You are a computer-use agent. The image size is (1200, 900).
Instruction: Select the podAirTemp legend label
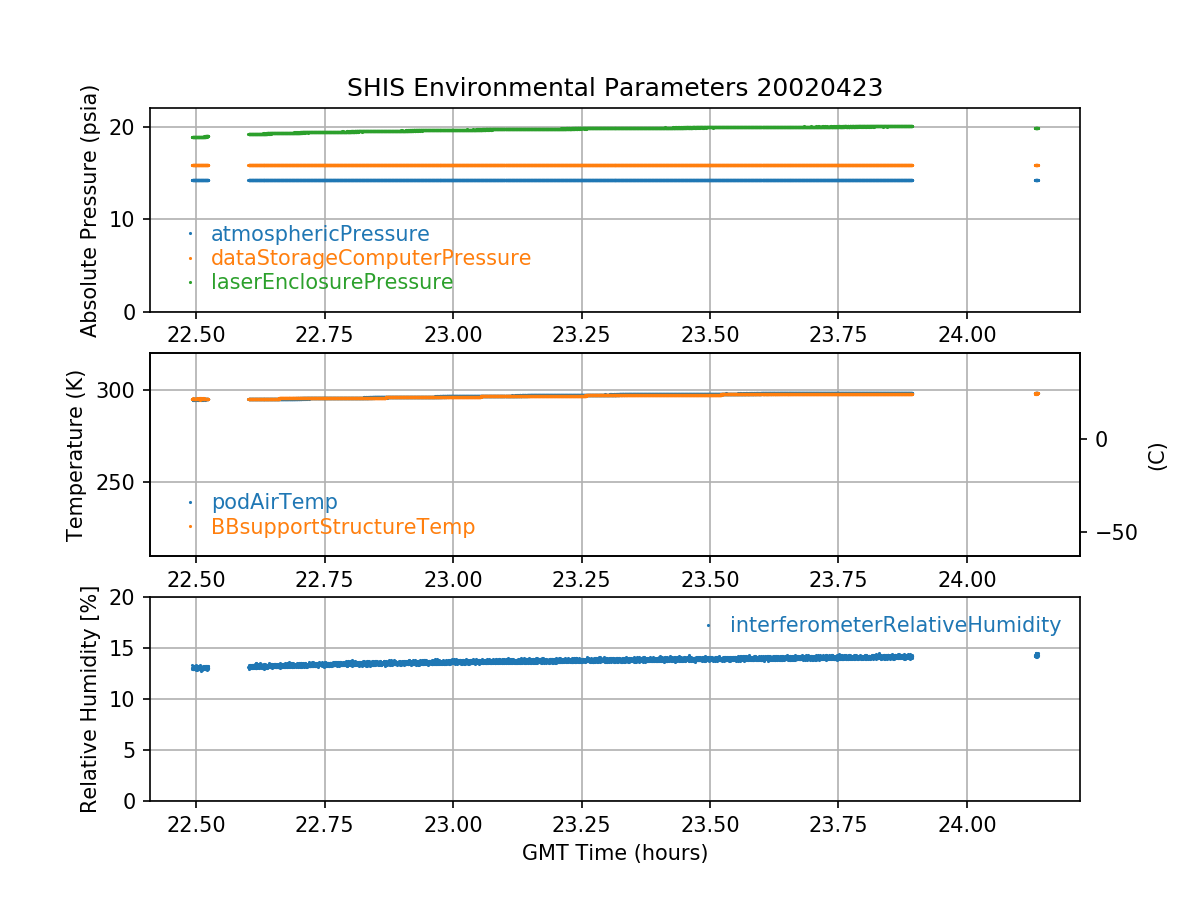[x=274, y=502]
